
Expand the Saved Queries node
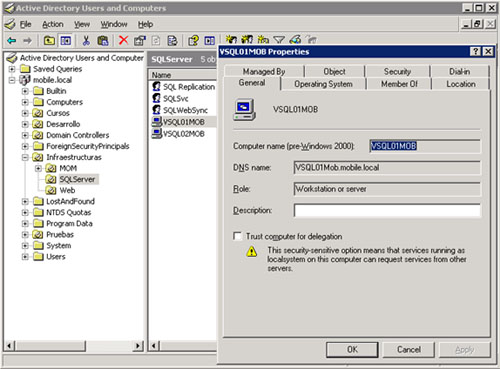12,69
